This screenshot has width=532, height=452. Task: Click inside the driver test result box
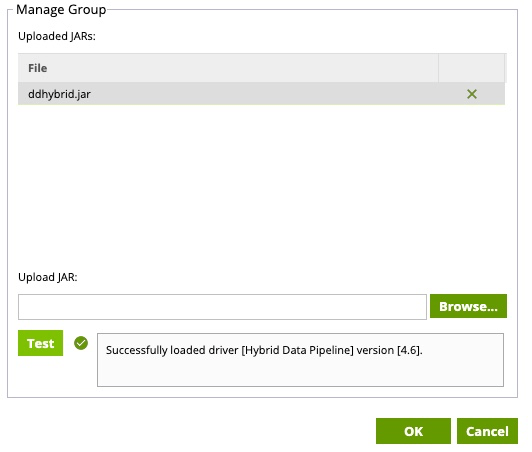point(300,360)
